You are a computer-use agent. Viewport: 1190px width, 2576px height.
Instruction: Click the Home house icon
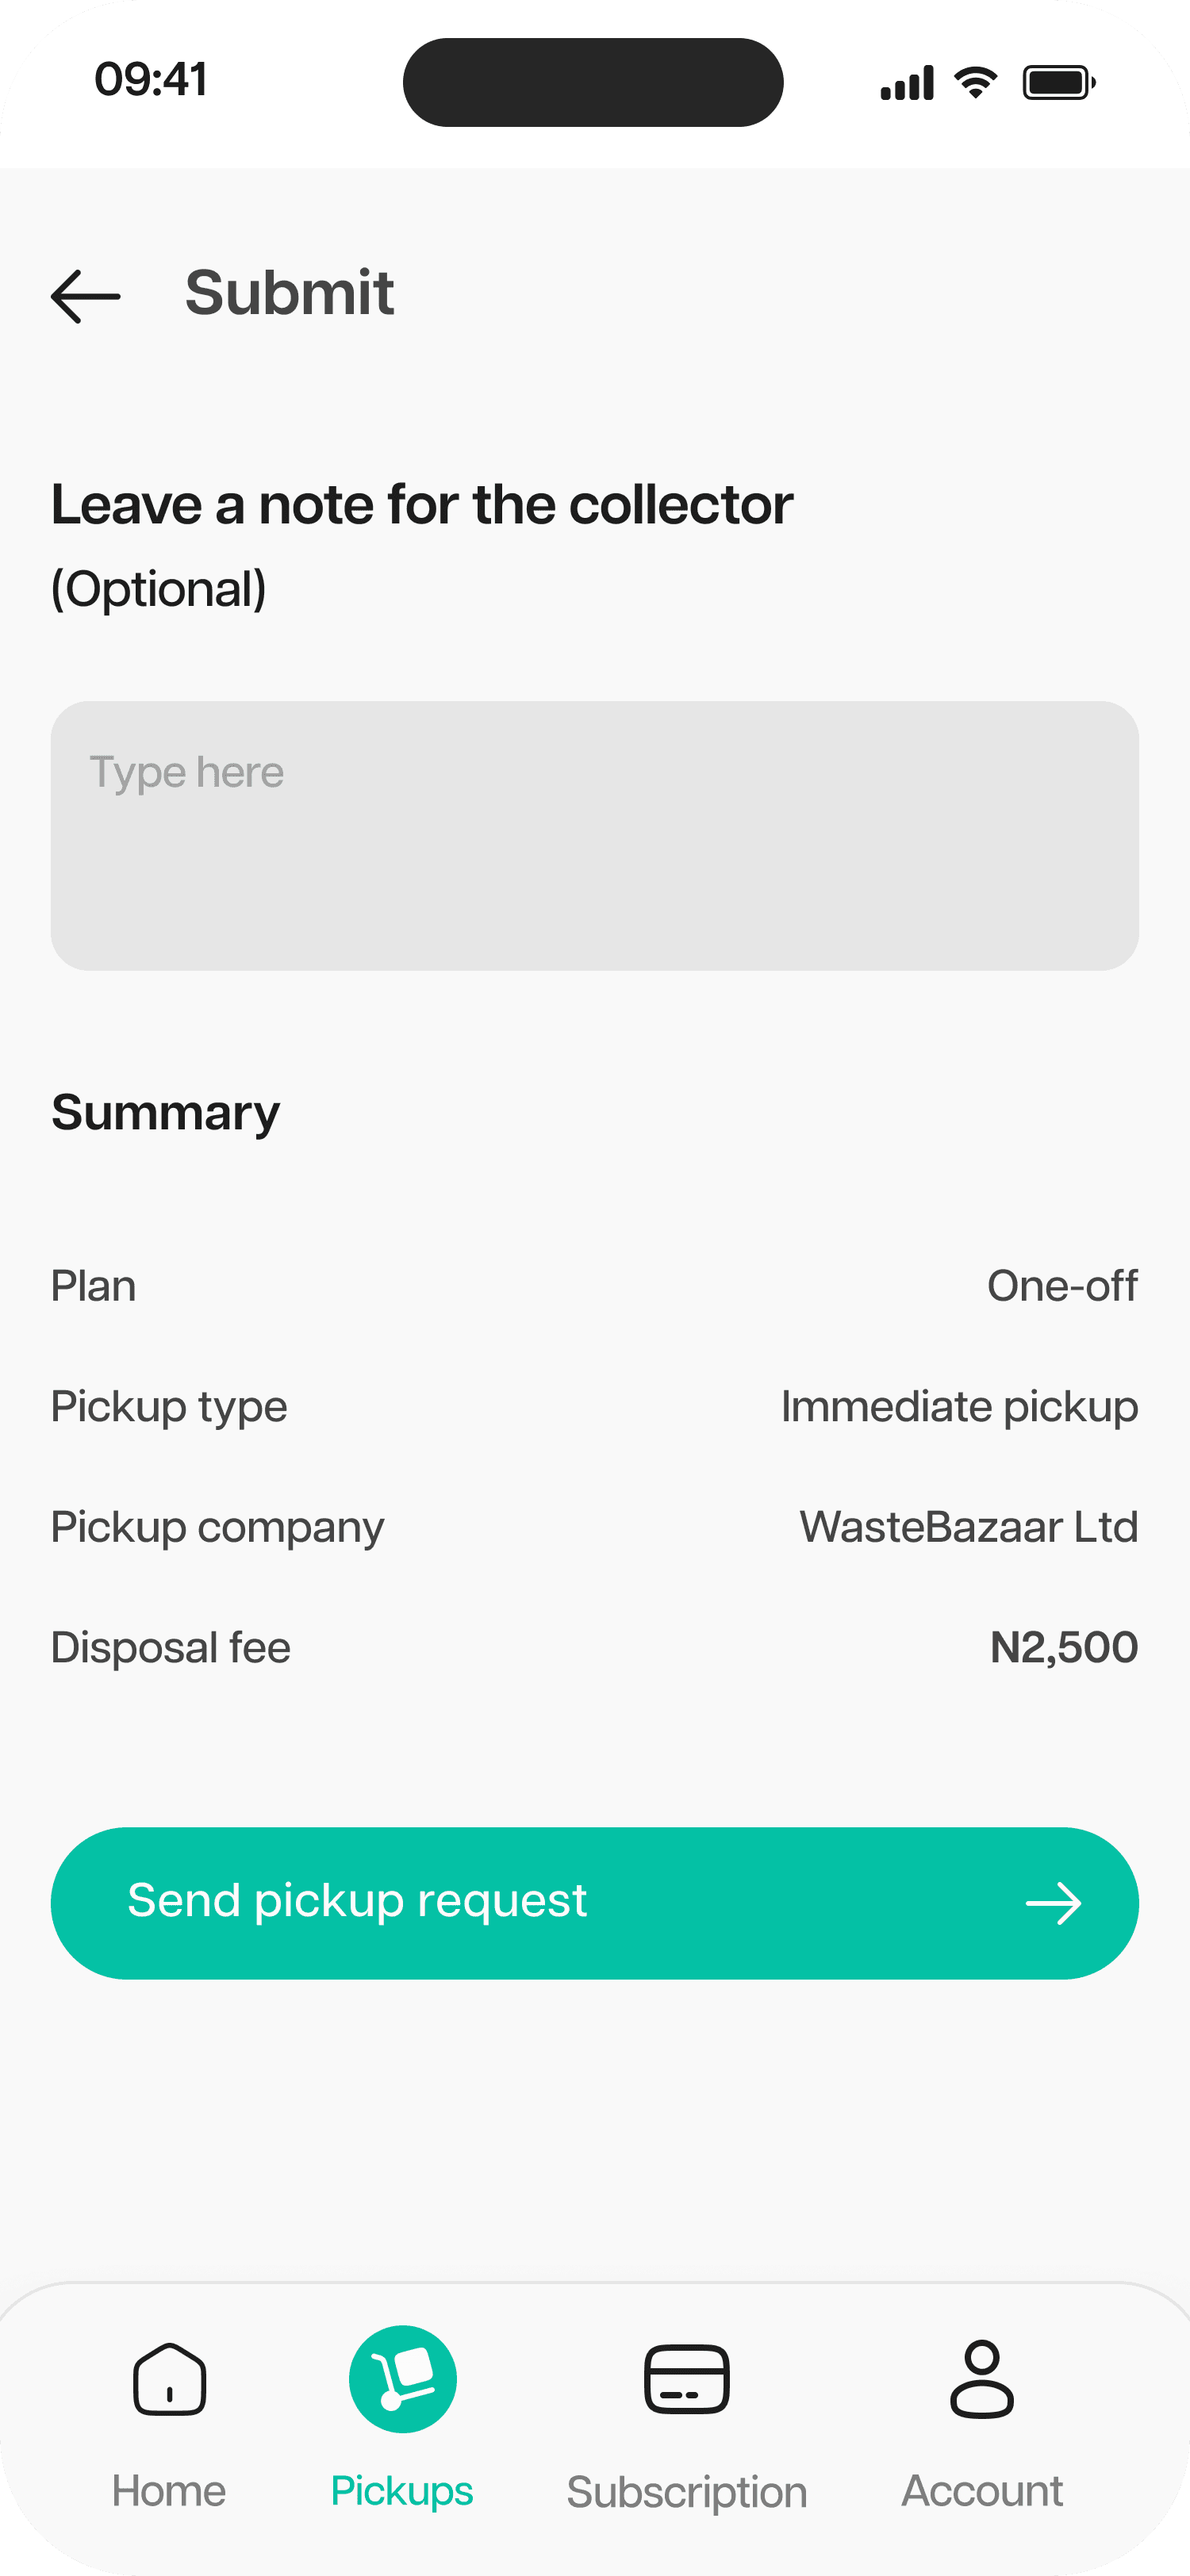pos(169,2379)
